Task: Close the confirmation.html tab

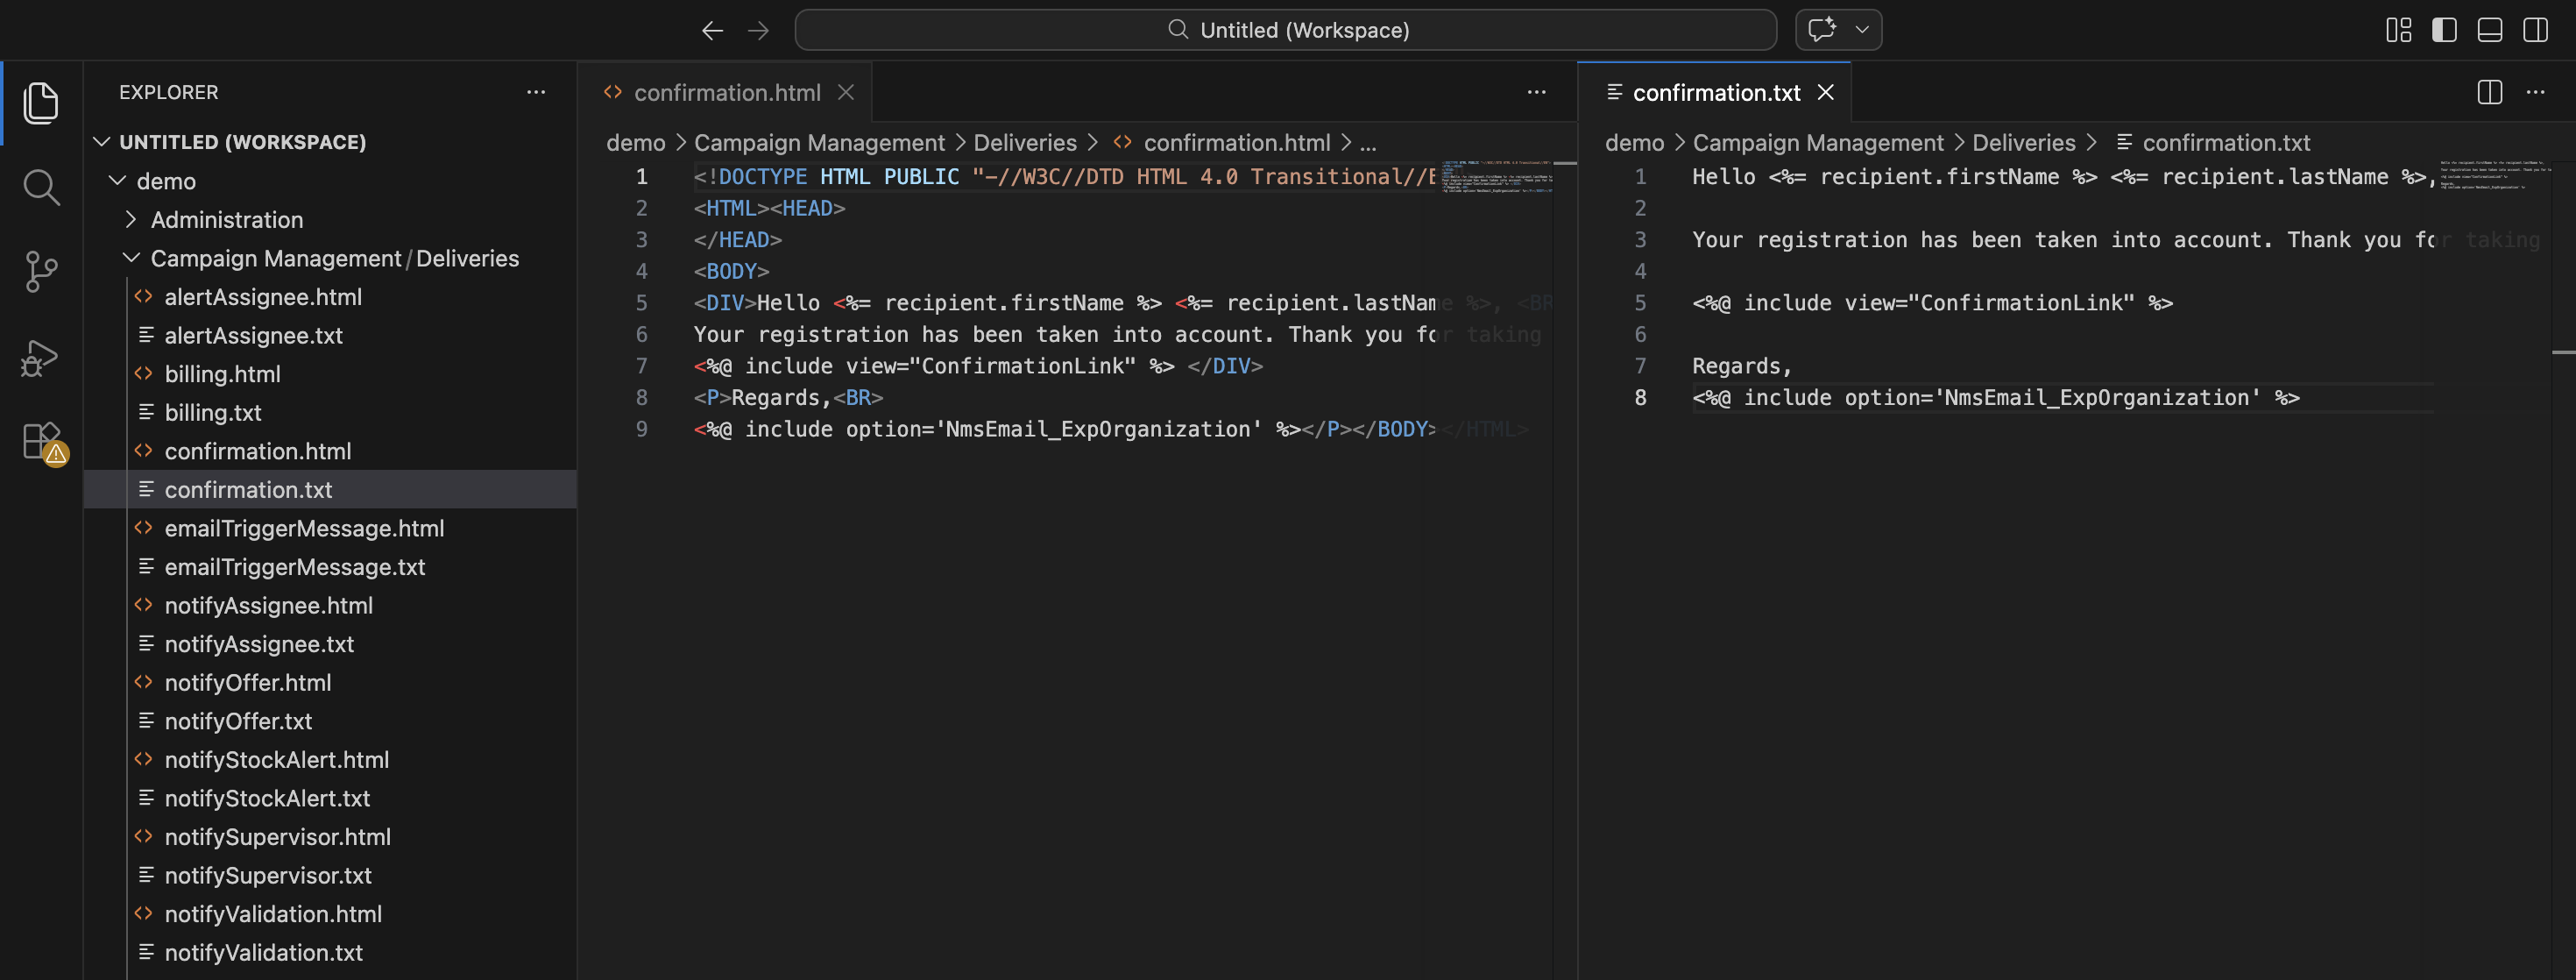Action: (x=846, y=92)
